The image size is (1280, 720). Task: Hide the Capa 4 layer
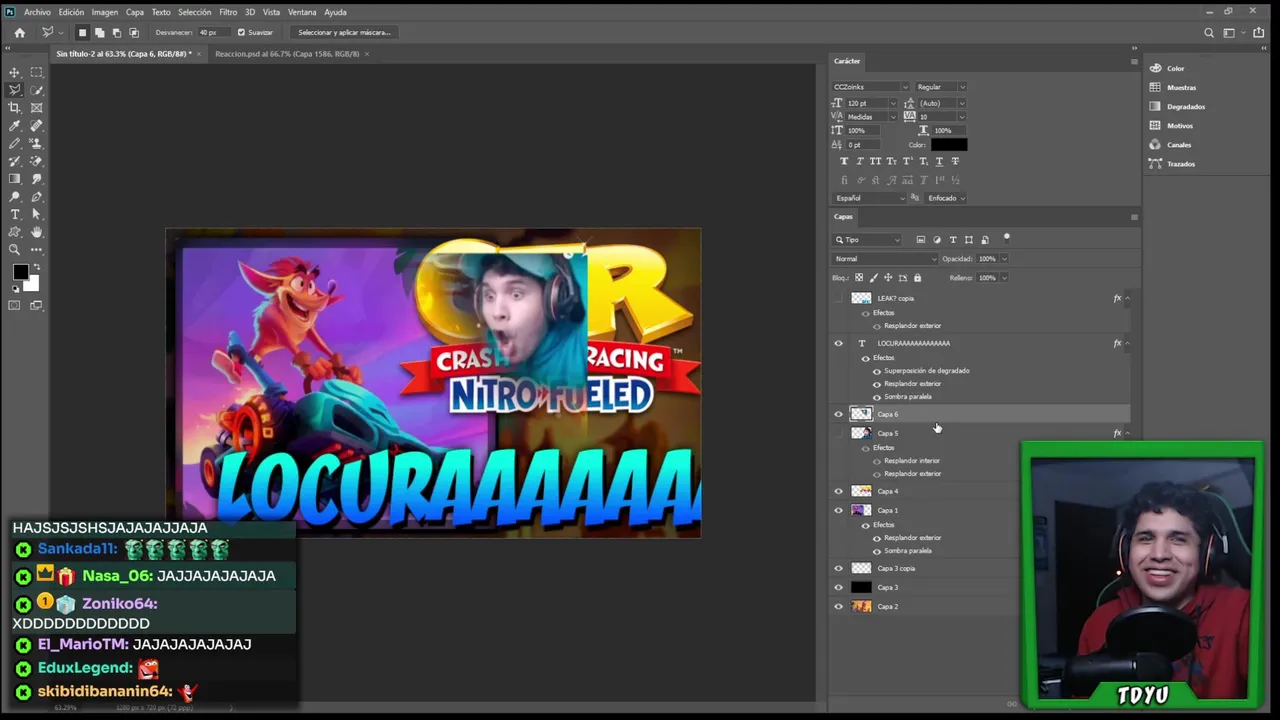(x=839, y=491)
